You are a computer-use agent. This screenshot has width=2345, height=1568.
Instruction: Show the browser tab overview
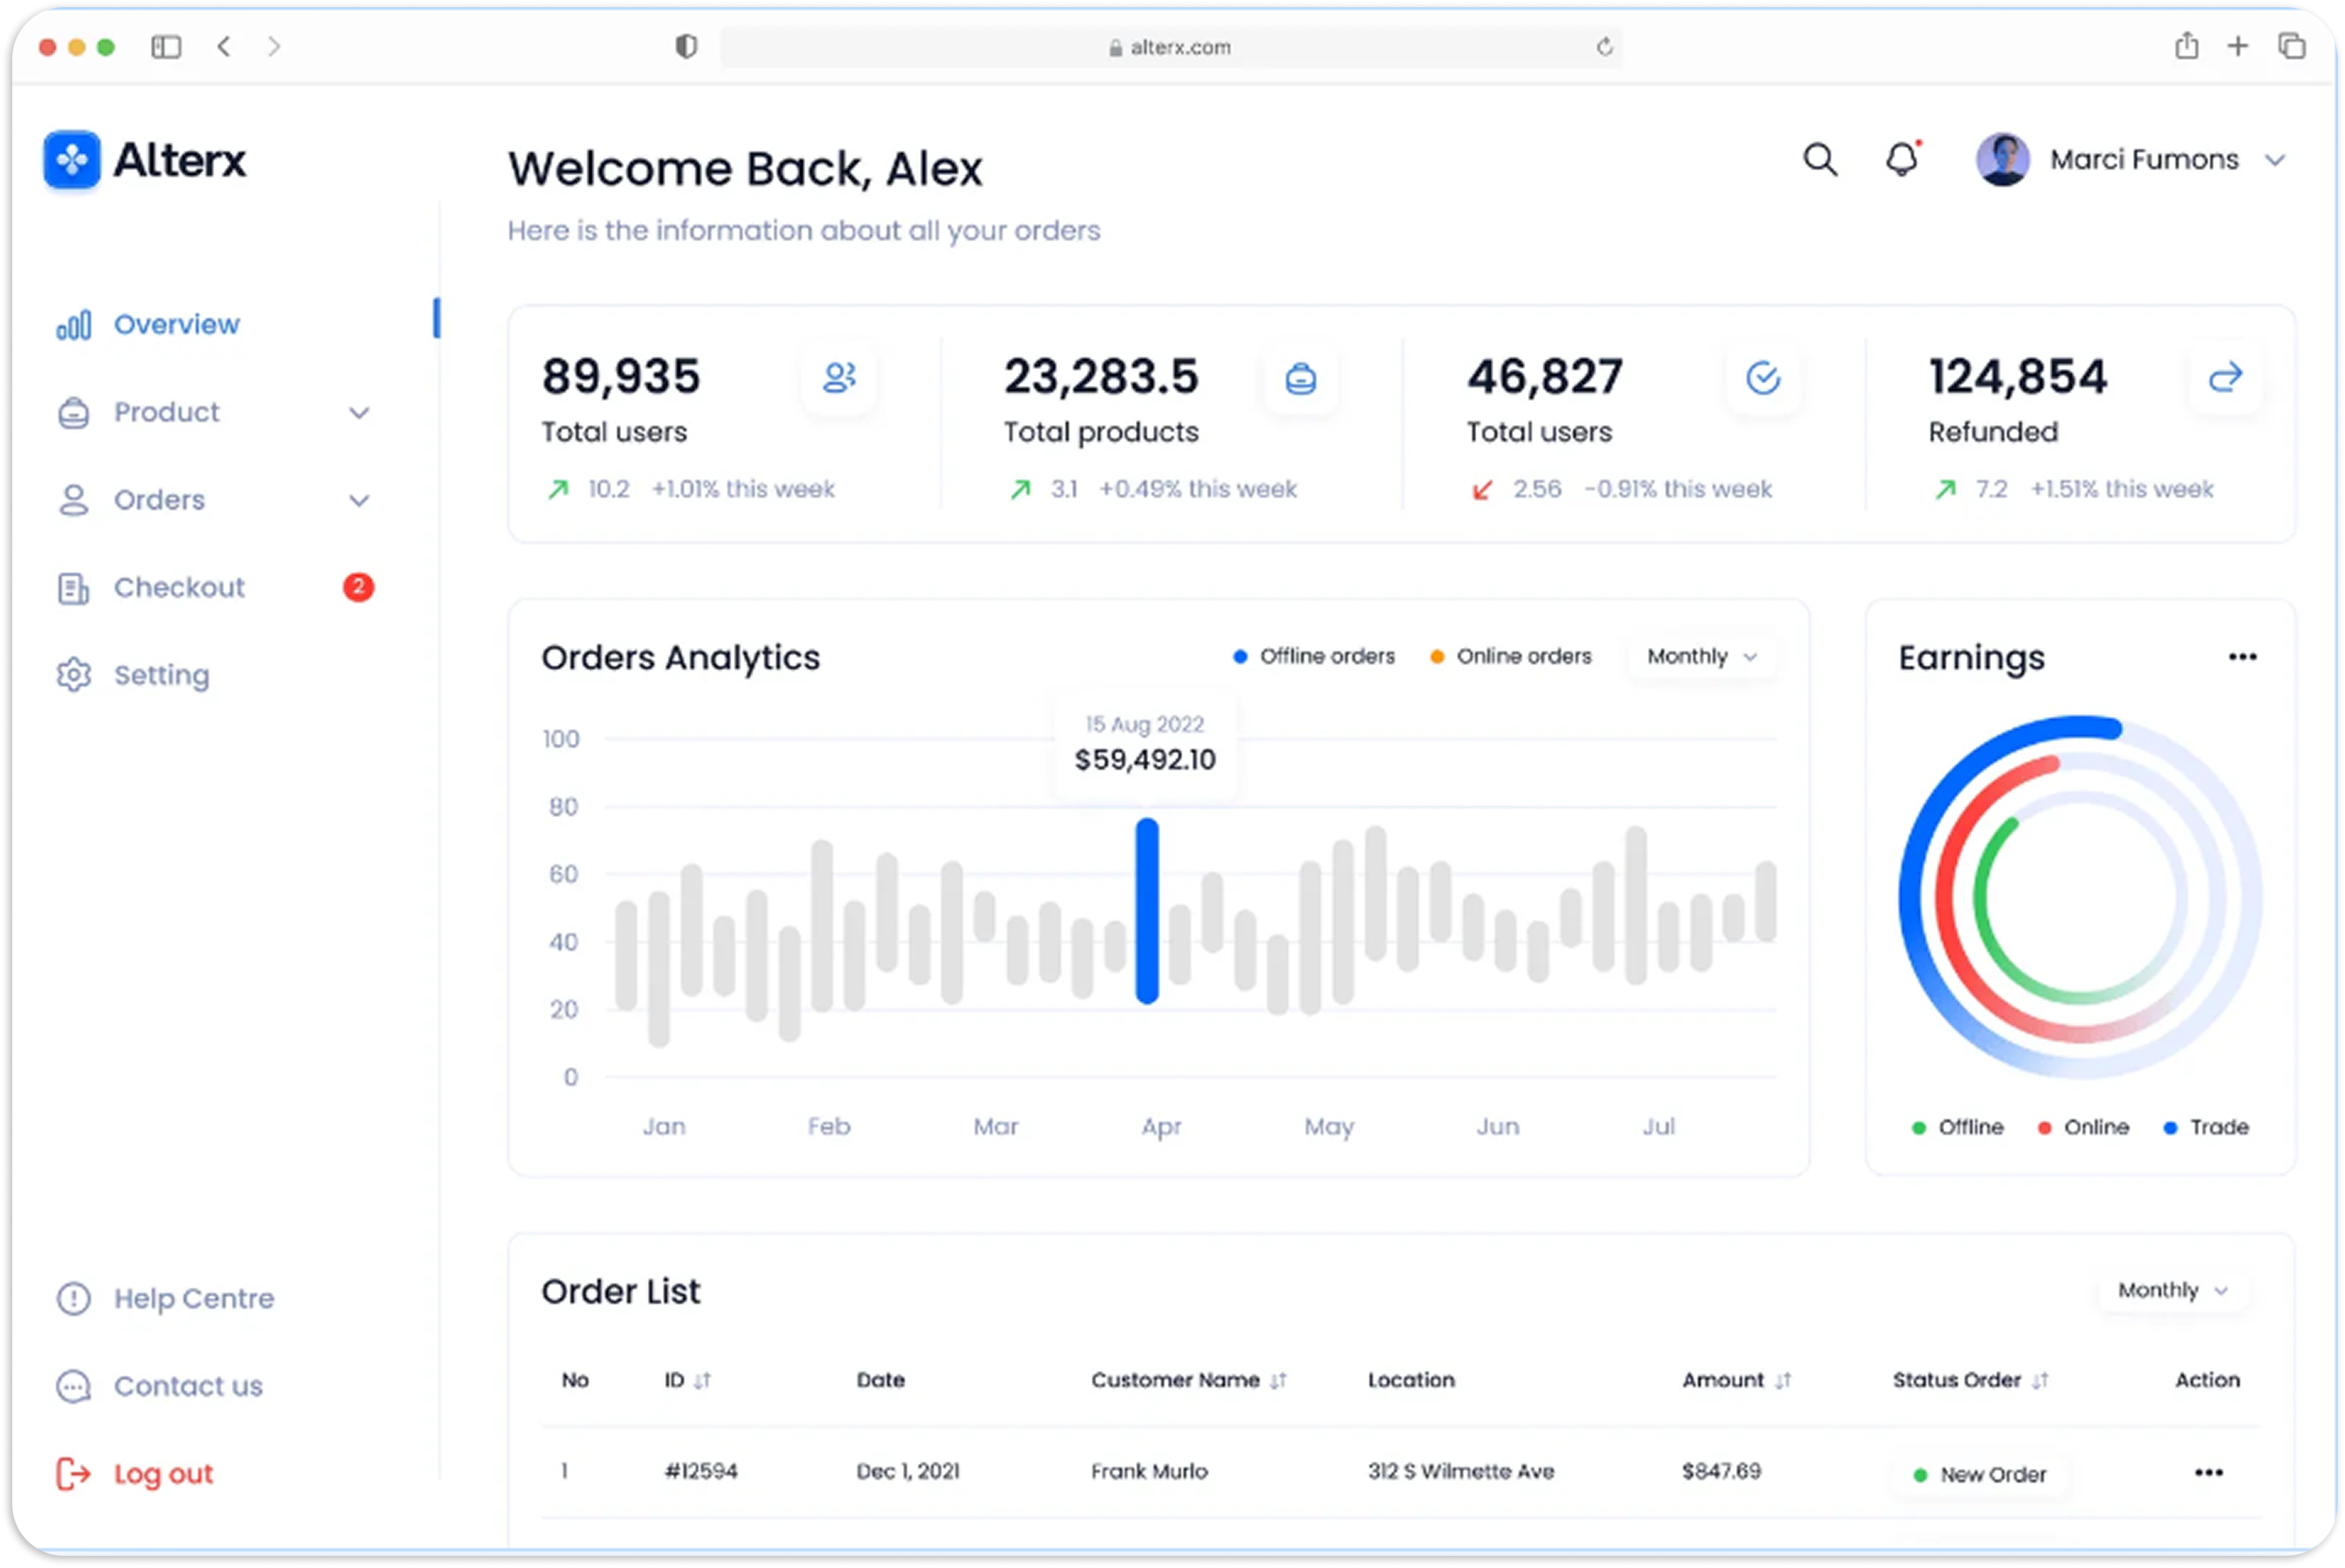point(2291,46)
